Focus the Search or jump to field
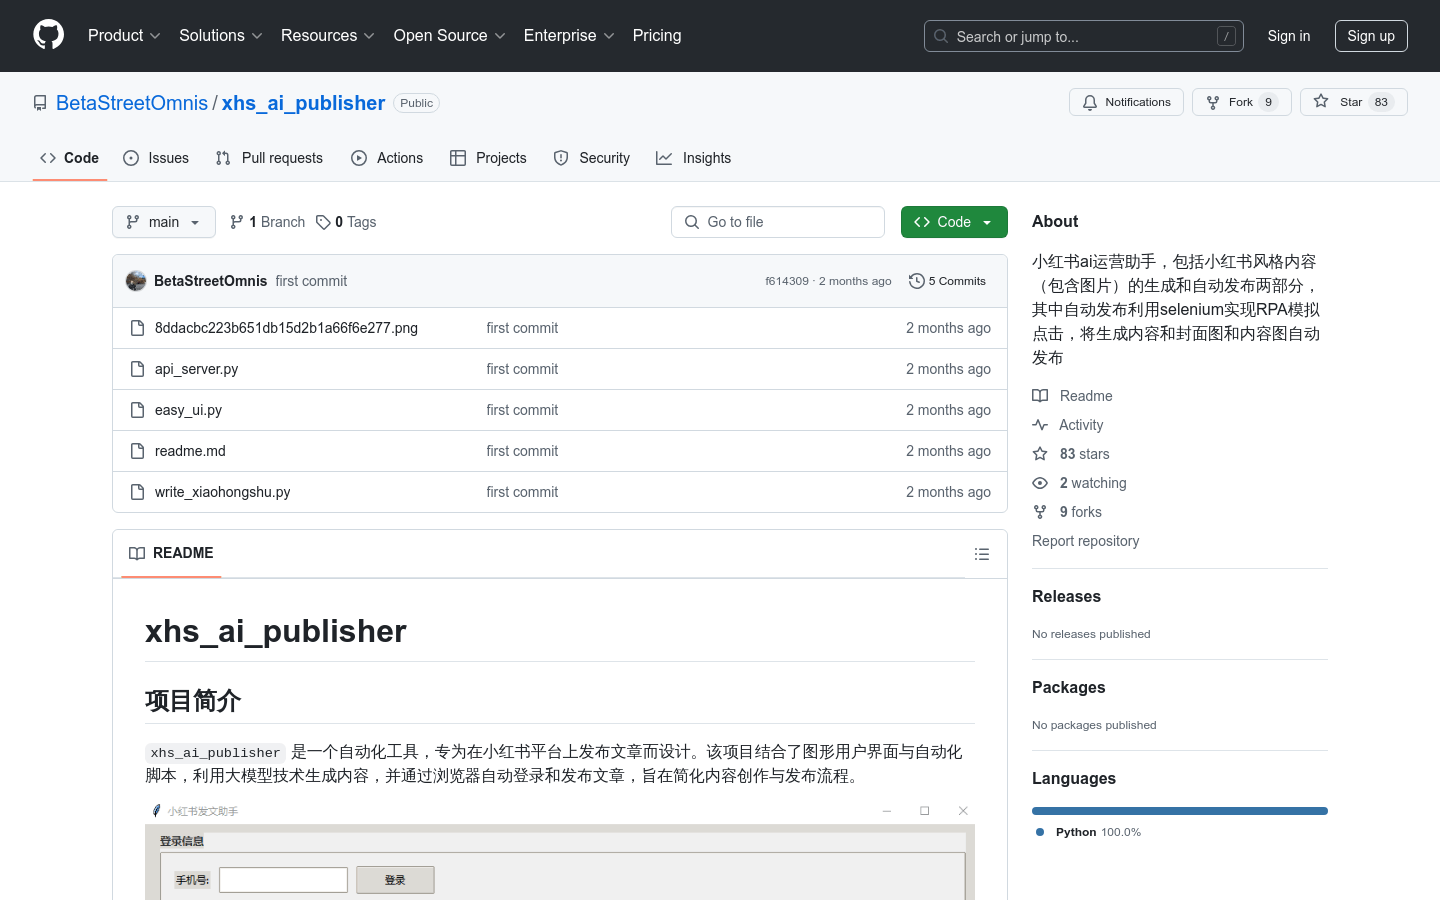The image size is (1440, 900). click(x=1084, y=36)
